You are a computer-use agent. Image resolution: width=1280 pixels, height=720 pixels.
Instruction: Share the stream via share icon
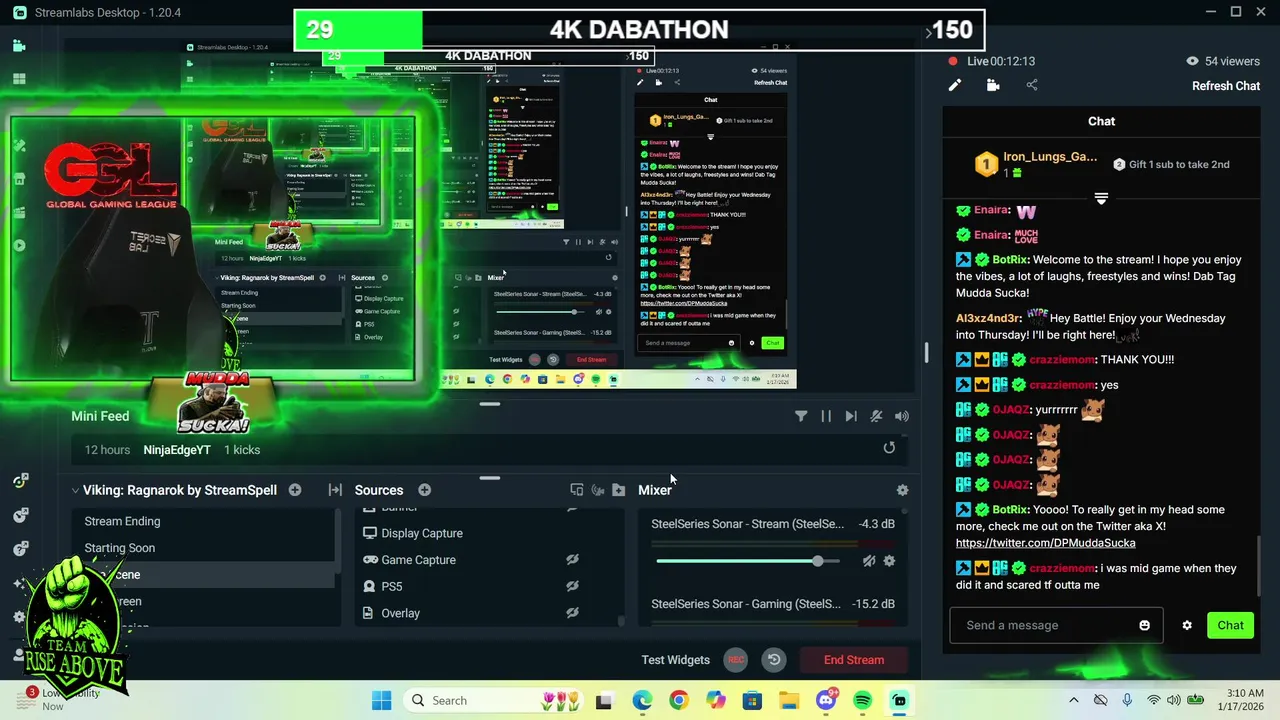pos(1031,86)
